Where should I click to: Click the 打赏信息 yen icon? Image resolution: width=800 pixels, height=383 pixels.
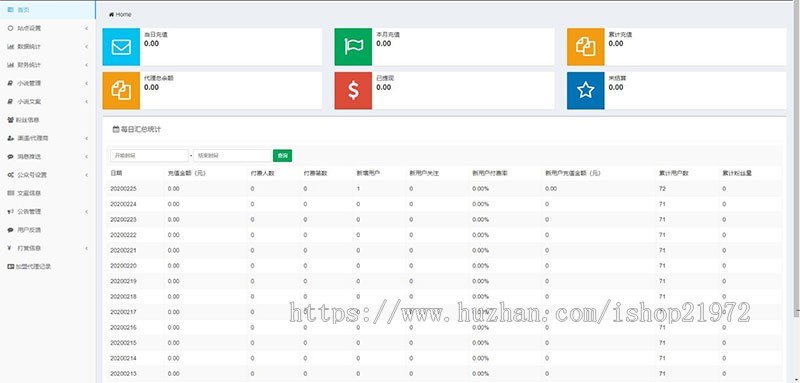[10, 248]
